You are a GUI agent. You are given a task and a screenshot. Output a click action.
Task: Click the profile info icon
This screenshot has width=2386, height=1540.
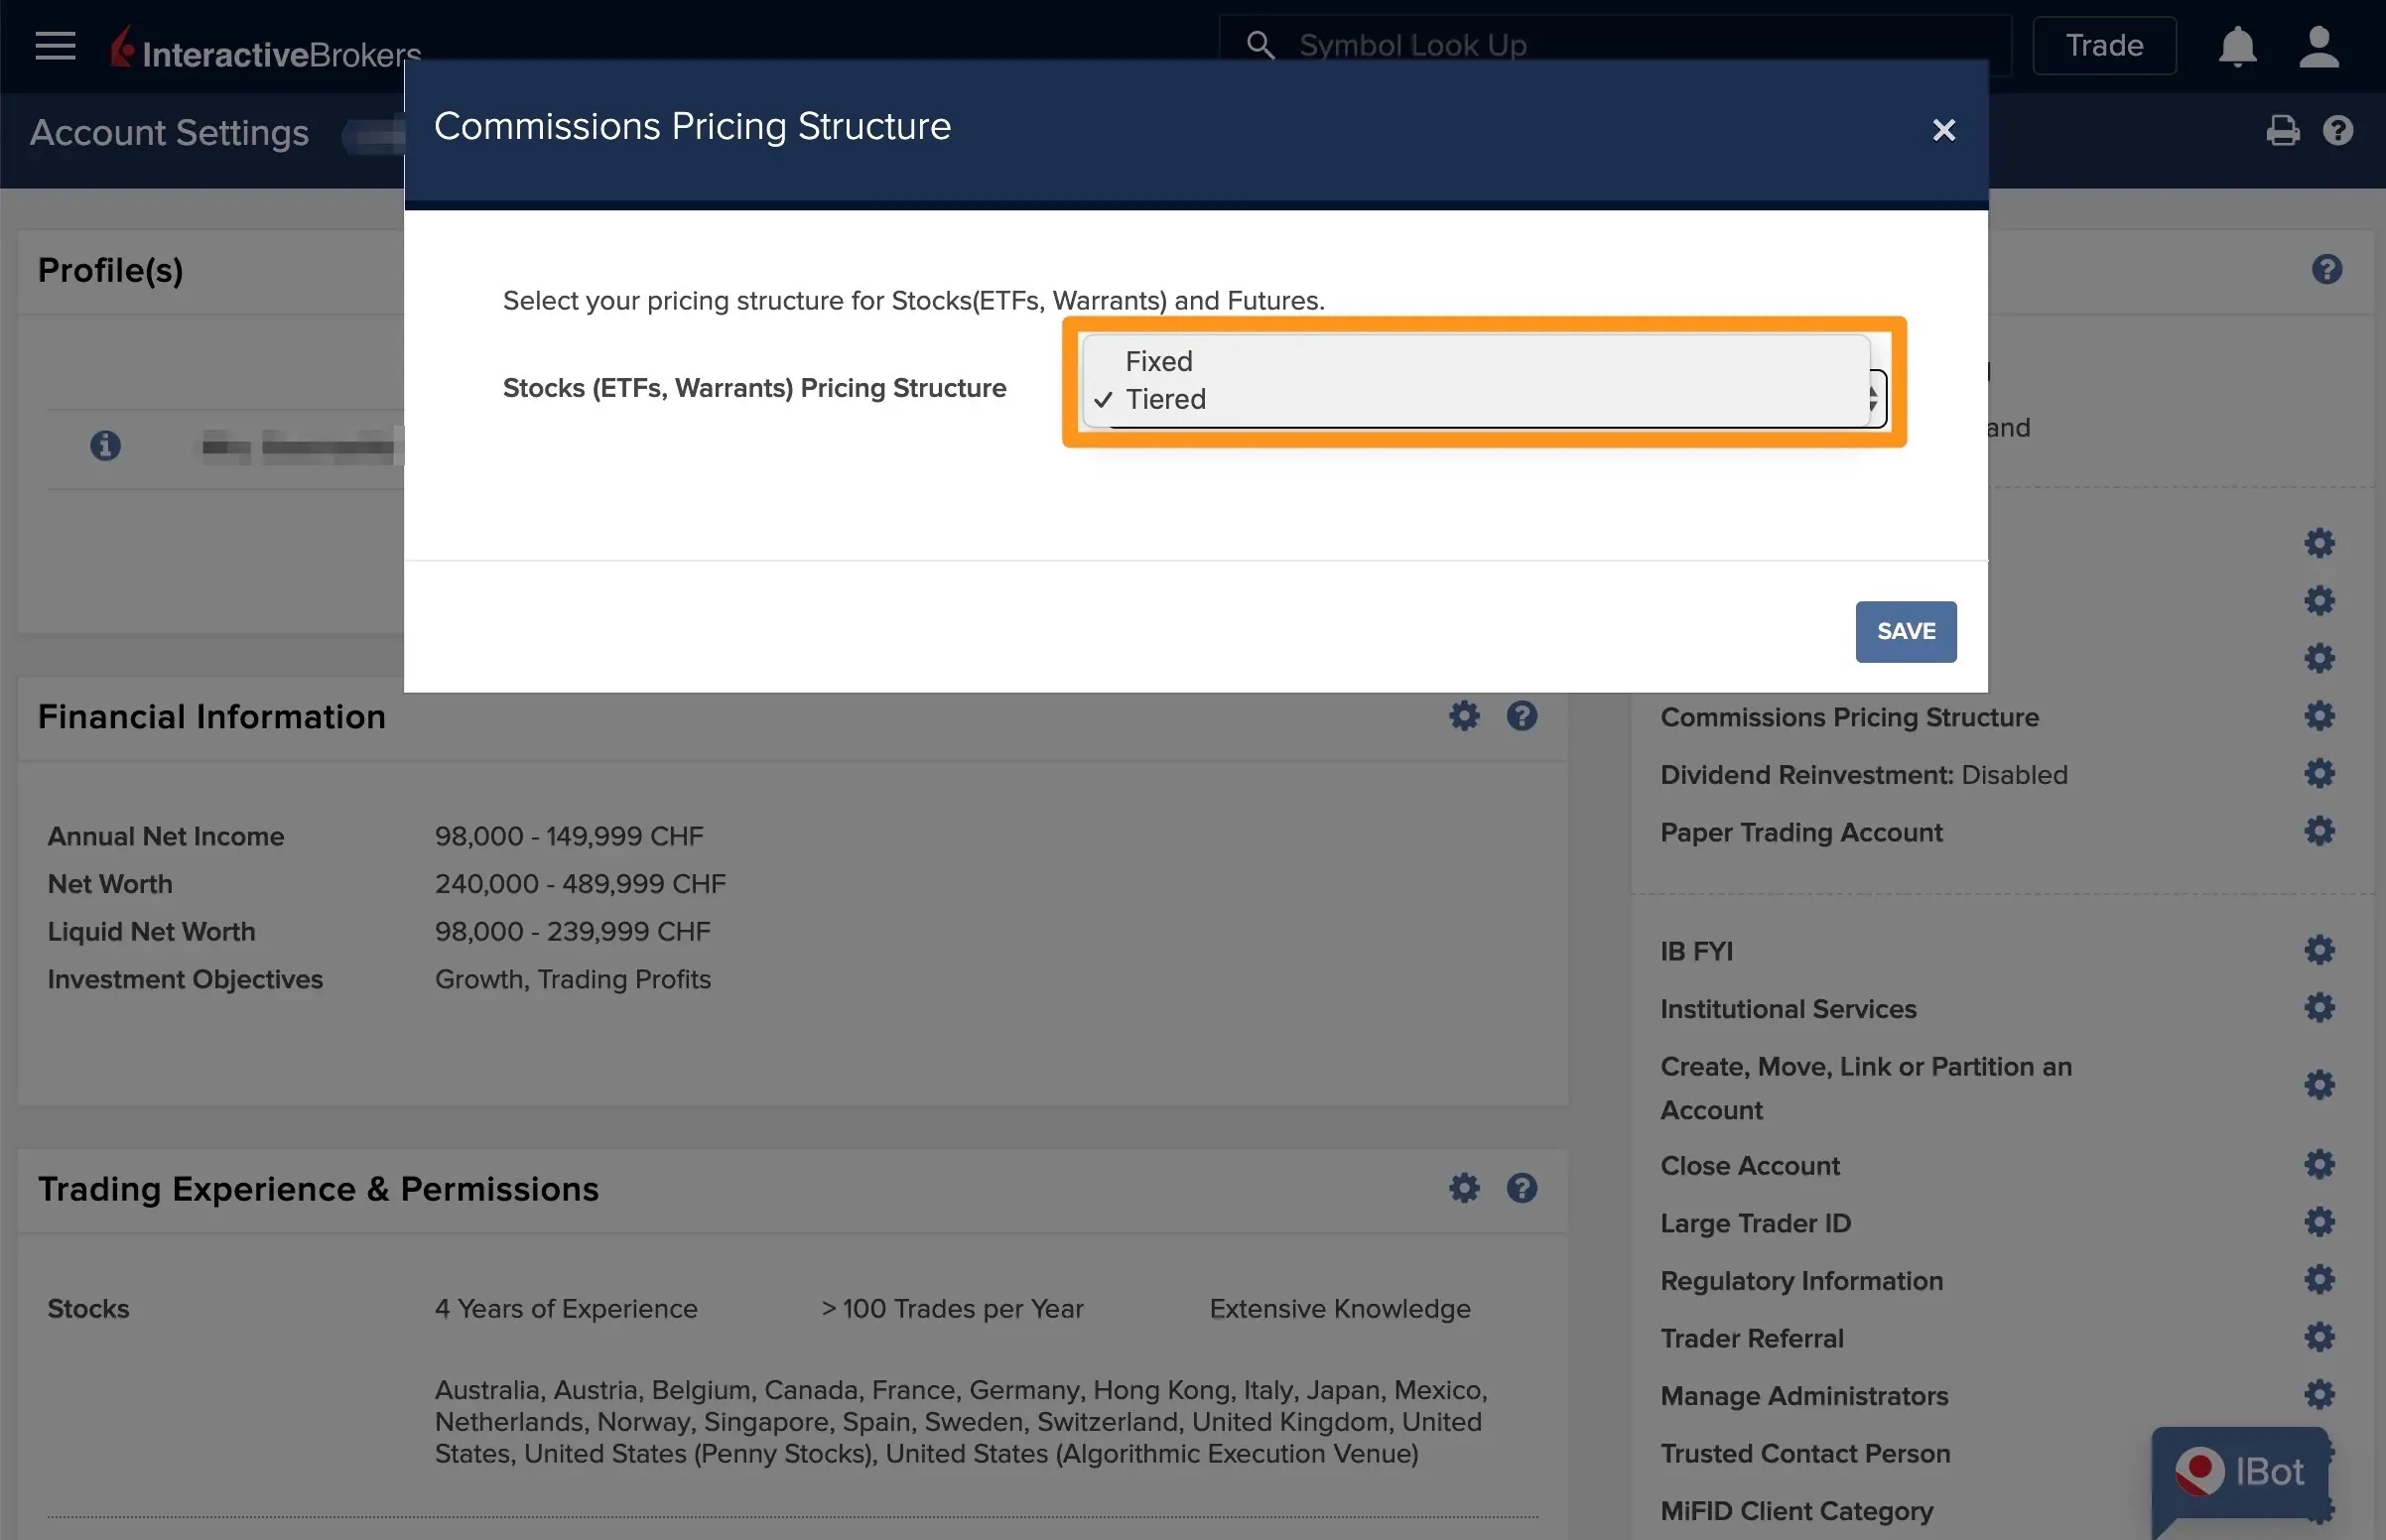coord(105,446)
